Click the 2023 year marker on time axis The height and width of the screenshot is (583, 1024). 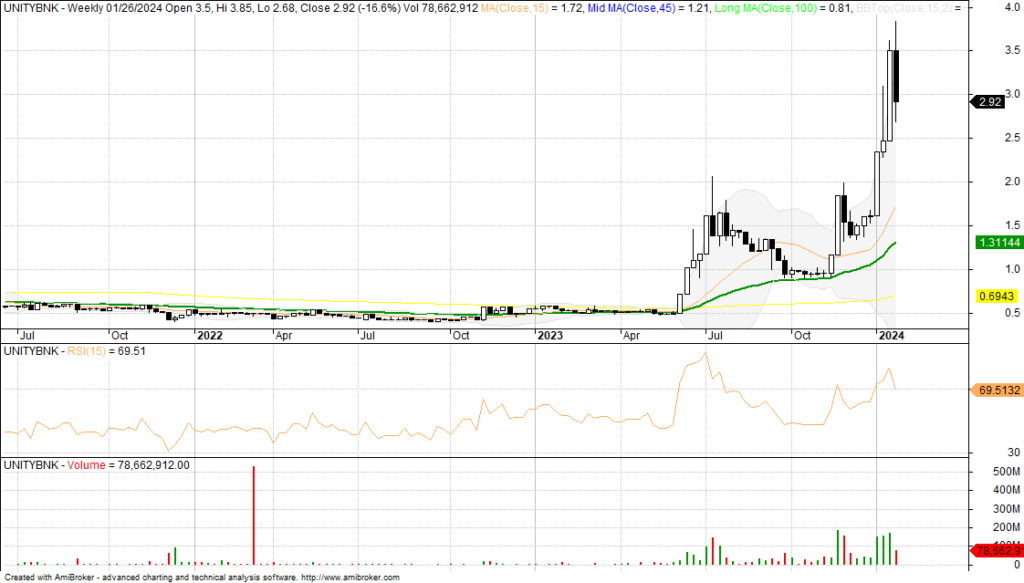[550, 336]
